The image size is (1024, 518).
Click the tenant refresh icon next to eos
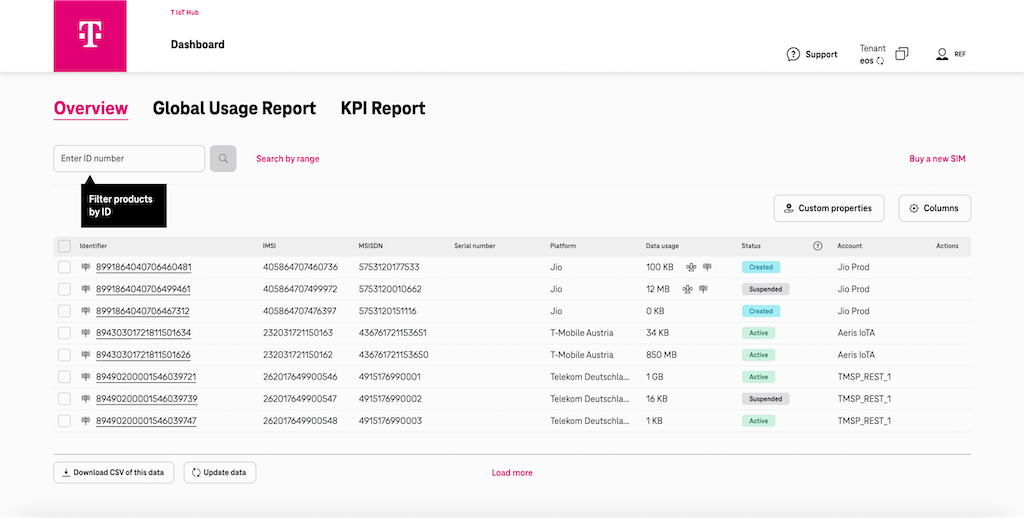point(880,61)
